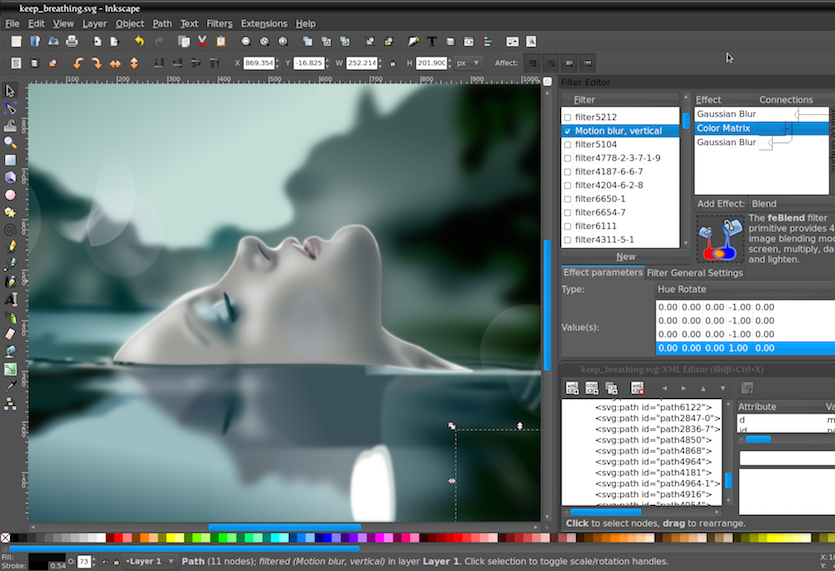The width and height of the screenshot is (835, 571).
Task: Open the Object menu
Action: tap(130, 23)
